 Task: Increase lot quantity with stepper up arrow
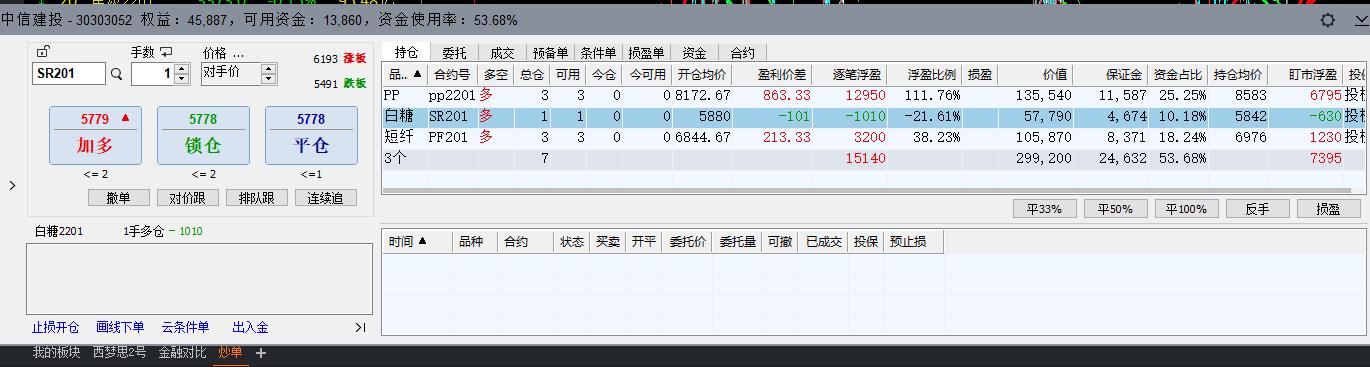point(181,68)
